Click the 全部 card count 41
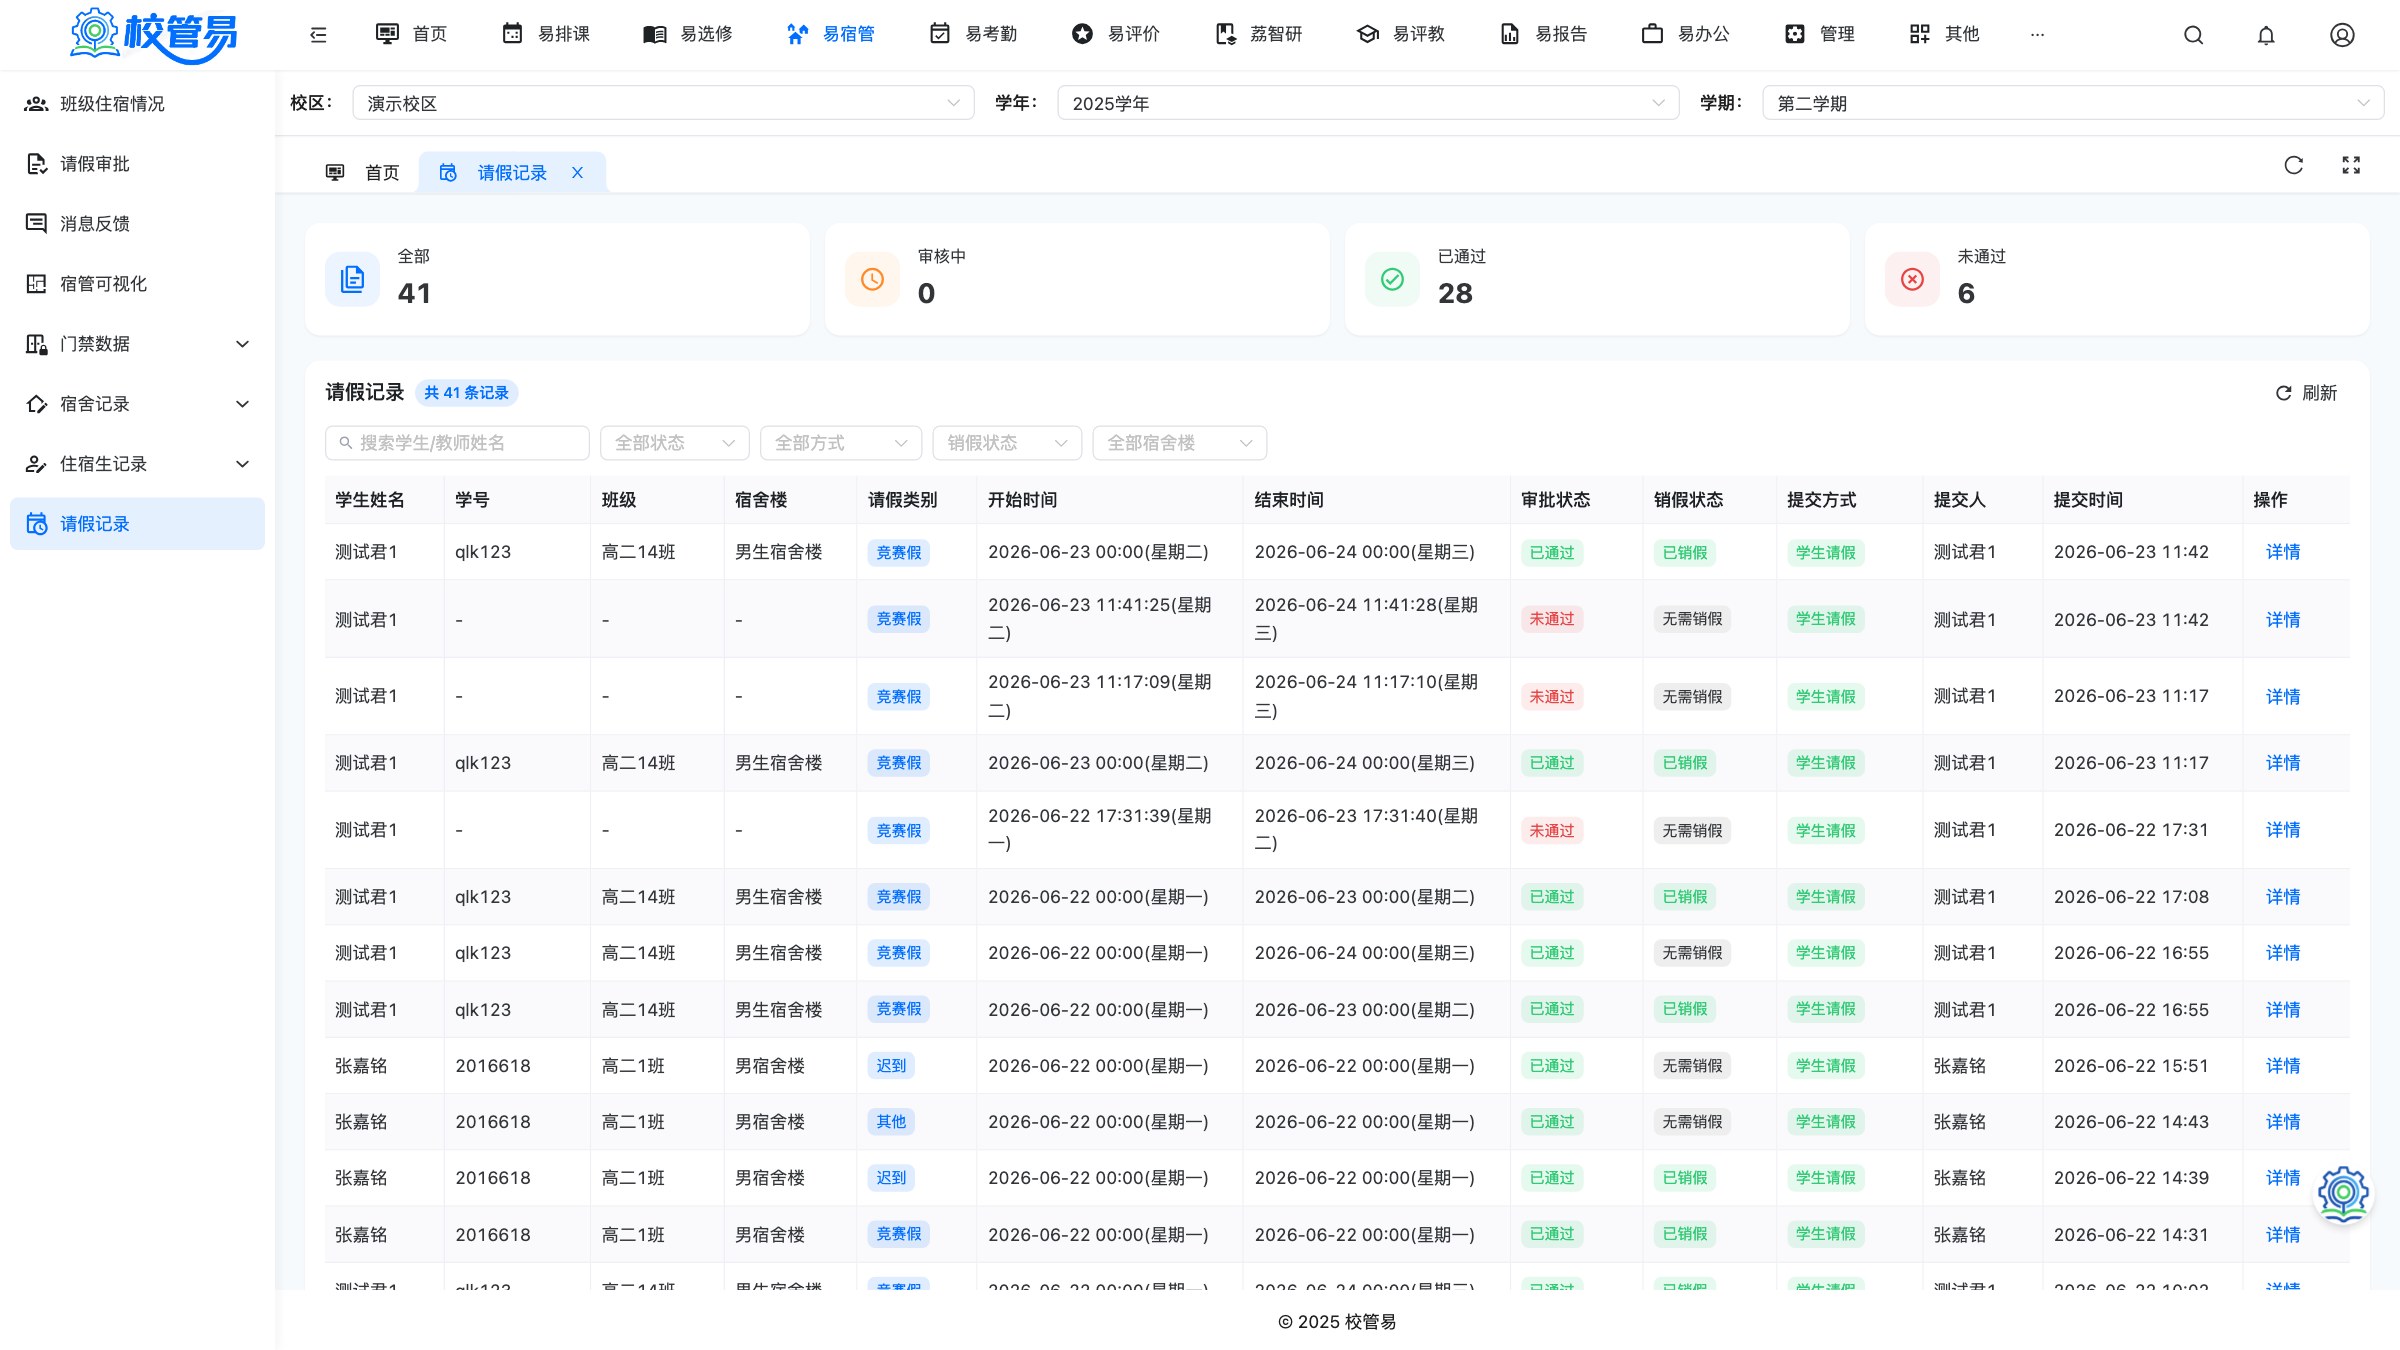This screenshot has height=1350, width=2400. [414, 293]
